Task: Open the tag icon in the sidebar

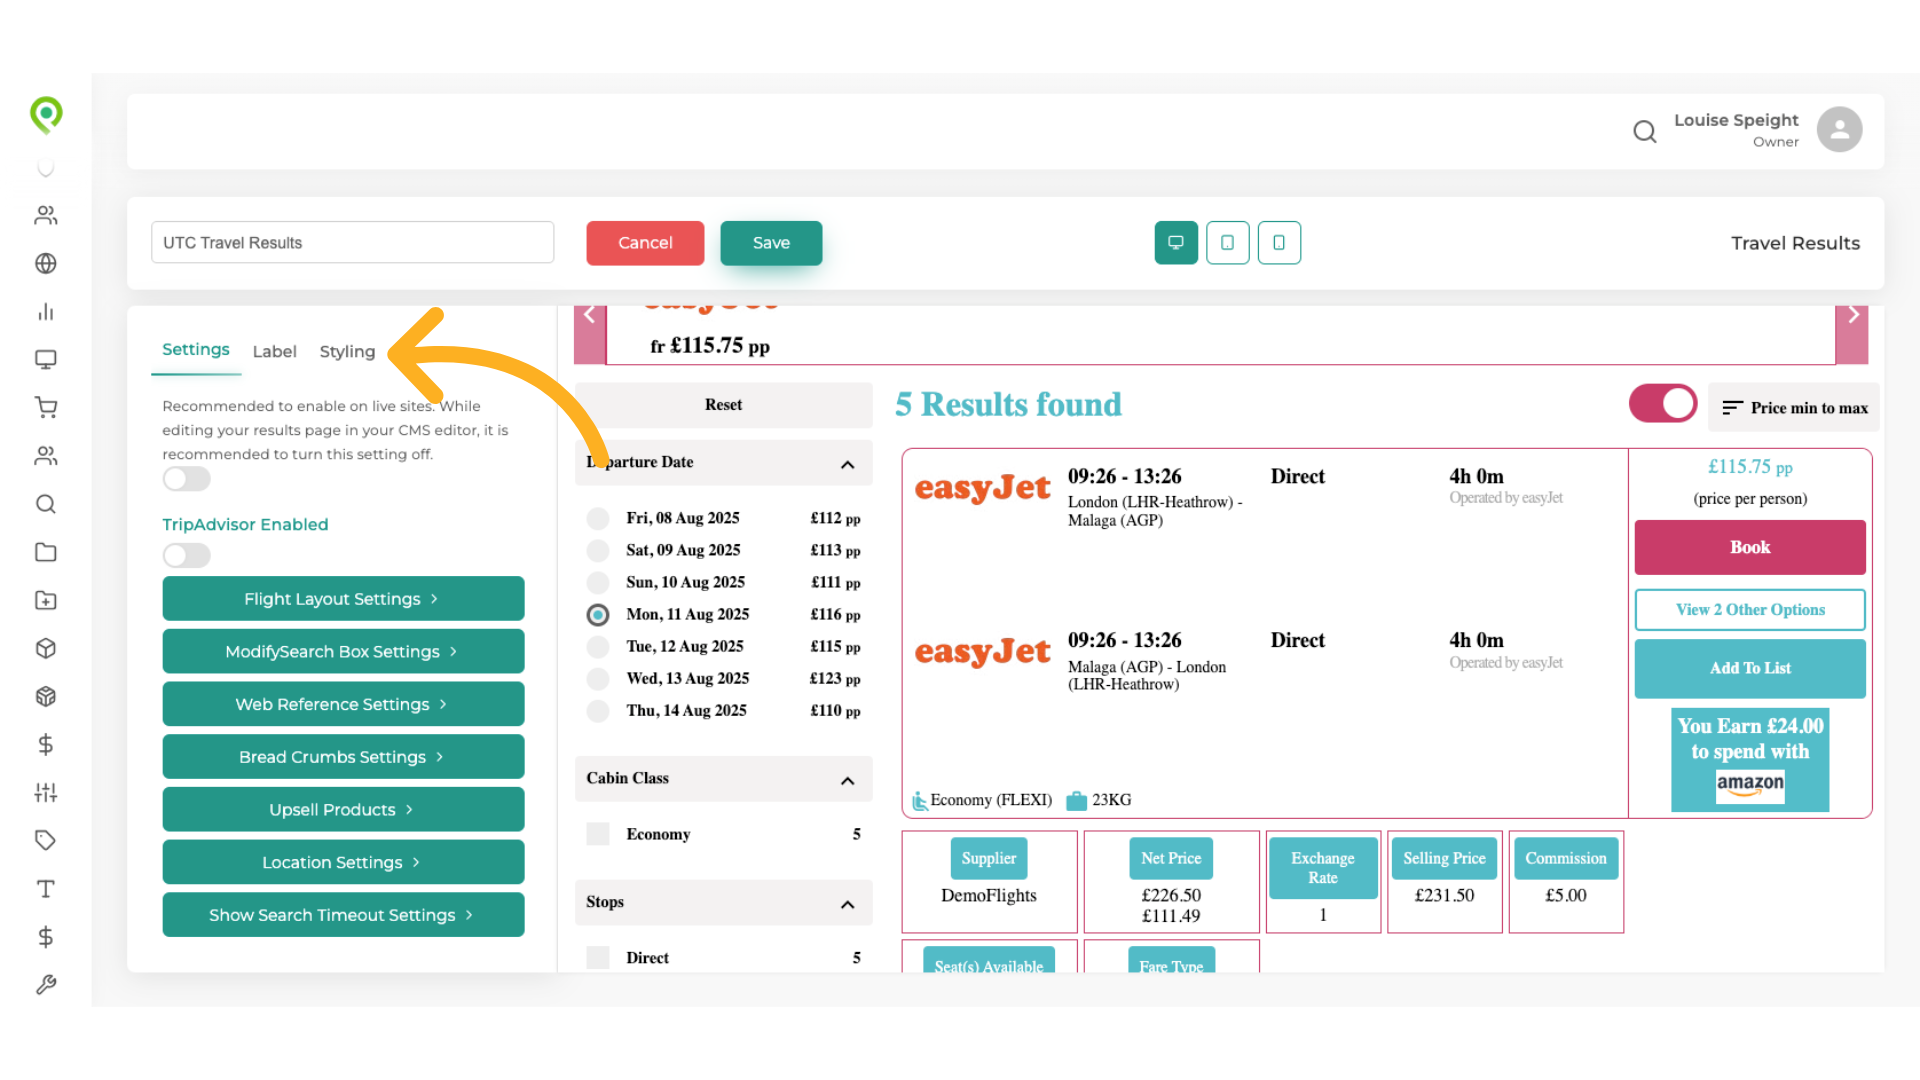Action: click(x=46, y=840)
